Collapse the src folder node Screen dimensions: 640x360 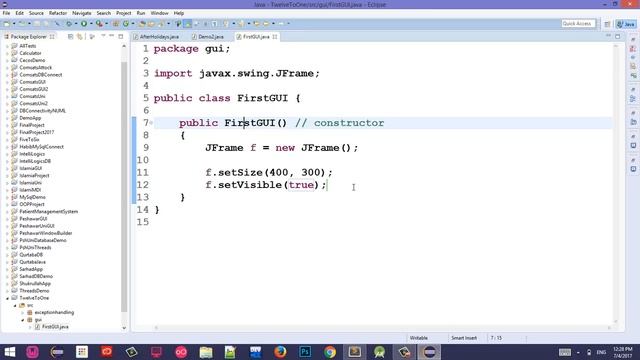tap(15, 305)
